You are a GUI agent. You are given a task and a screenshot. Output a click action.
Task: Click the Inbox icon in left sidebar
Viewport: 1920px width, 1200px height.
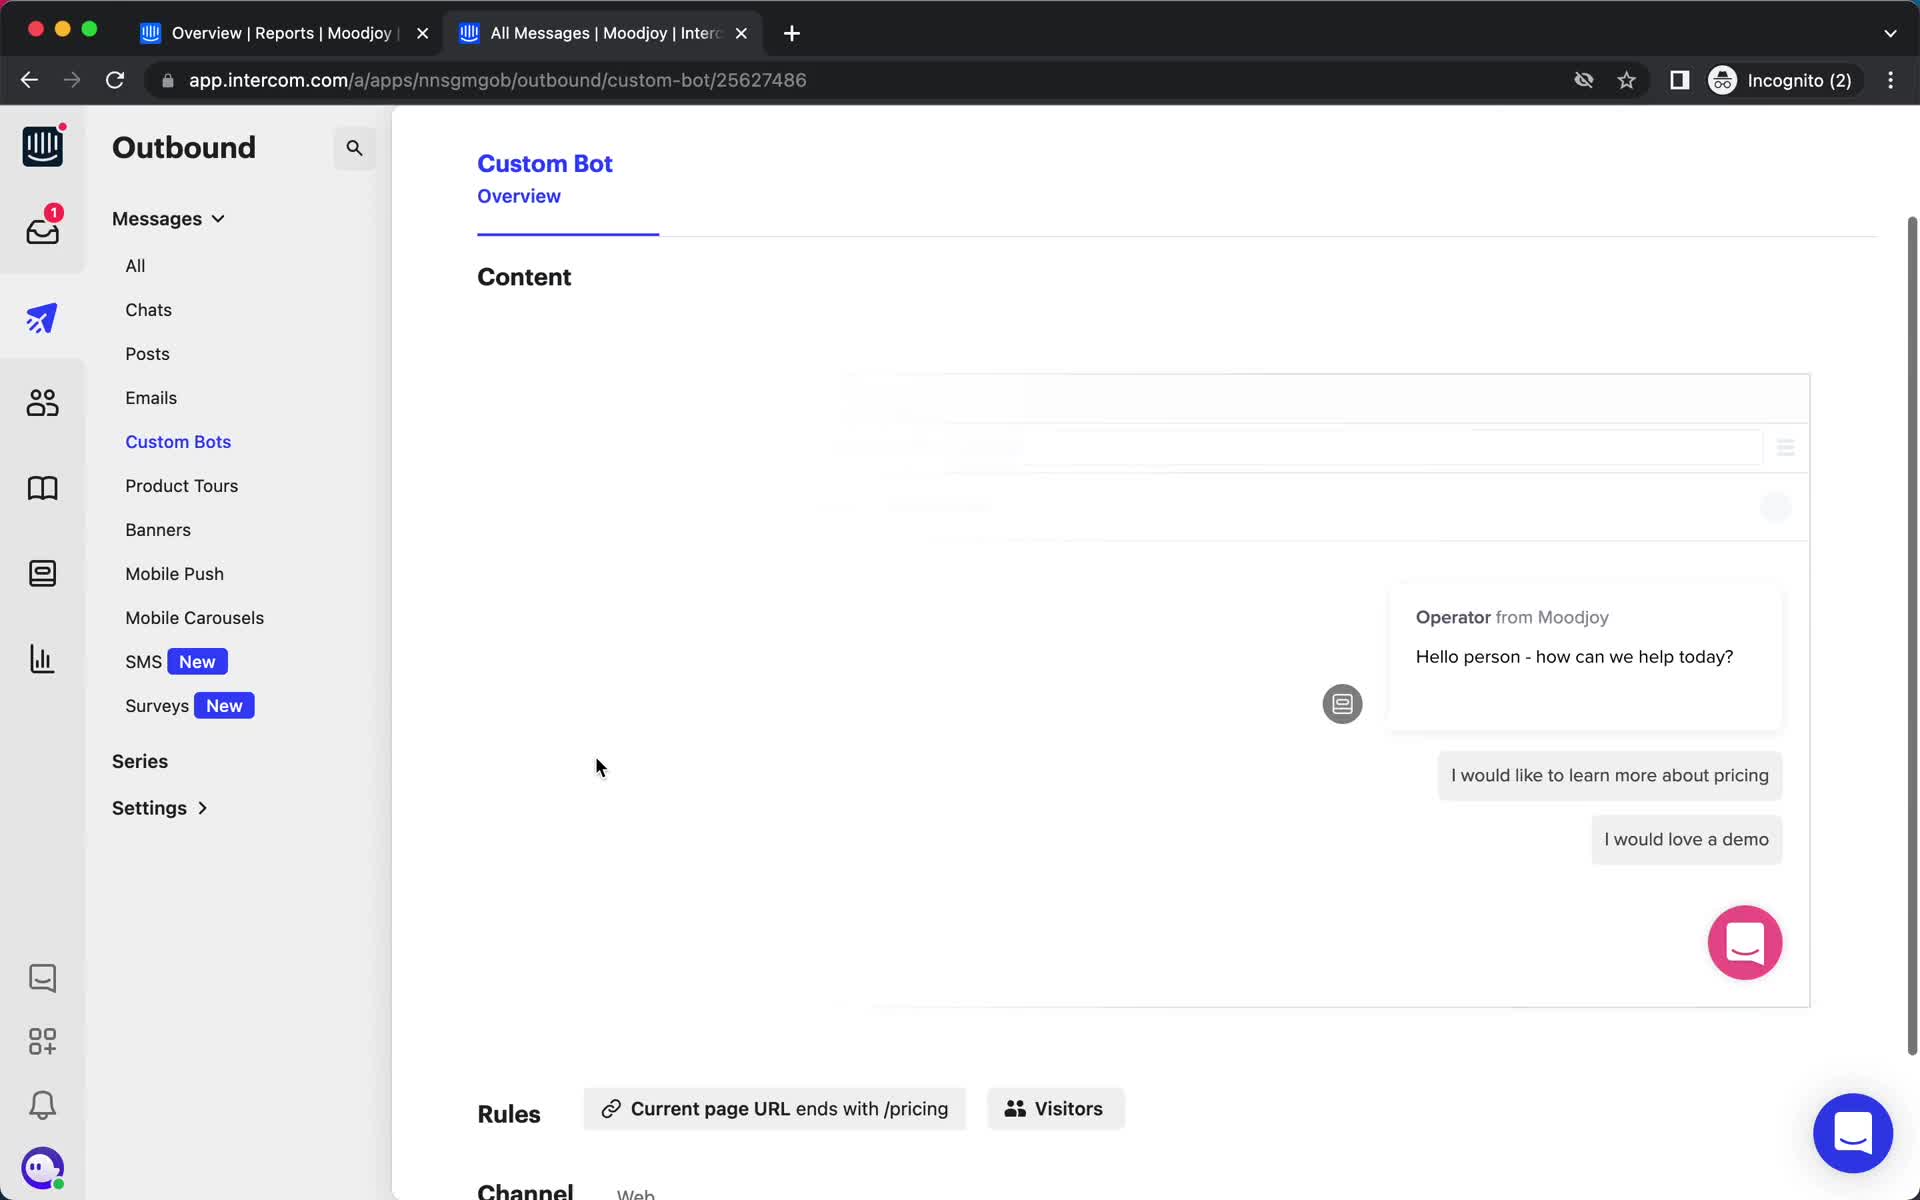[x=41, y=229]
